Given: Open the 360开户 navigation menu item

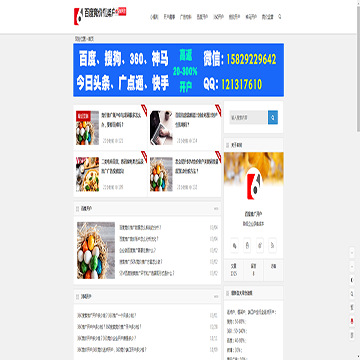Looking at the screenshot, I should (x=218, y=17).
